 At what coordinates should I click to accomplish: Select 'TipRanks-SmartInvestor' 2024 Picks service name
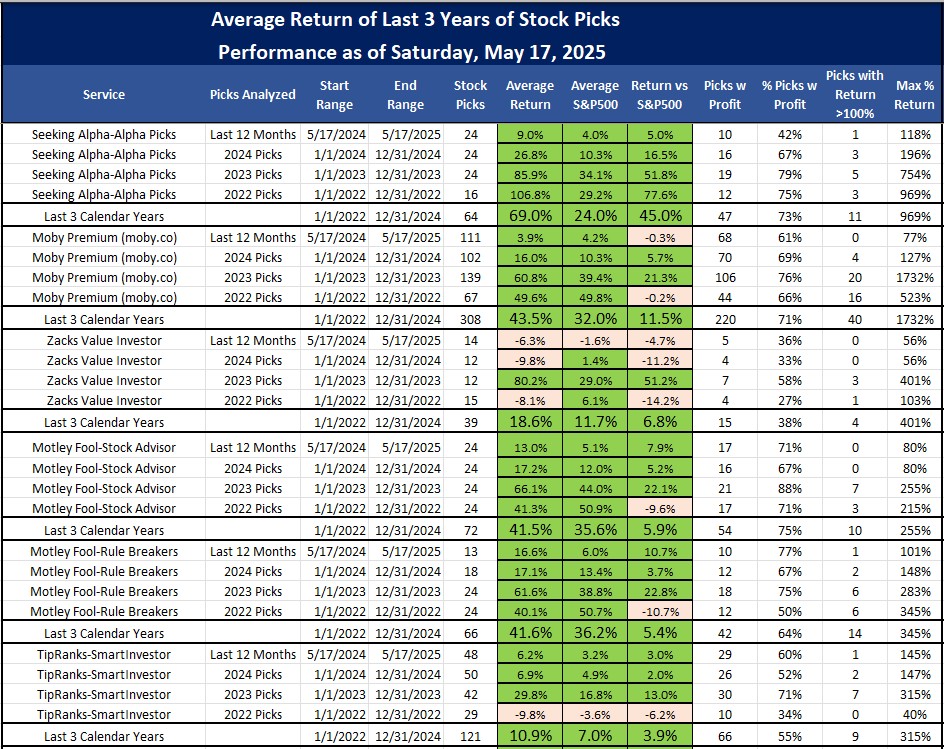pos(104,674)
